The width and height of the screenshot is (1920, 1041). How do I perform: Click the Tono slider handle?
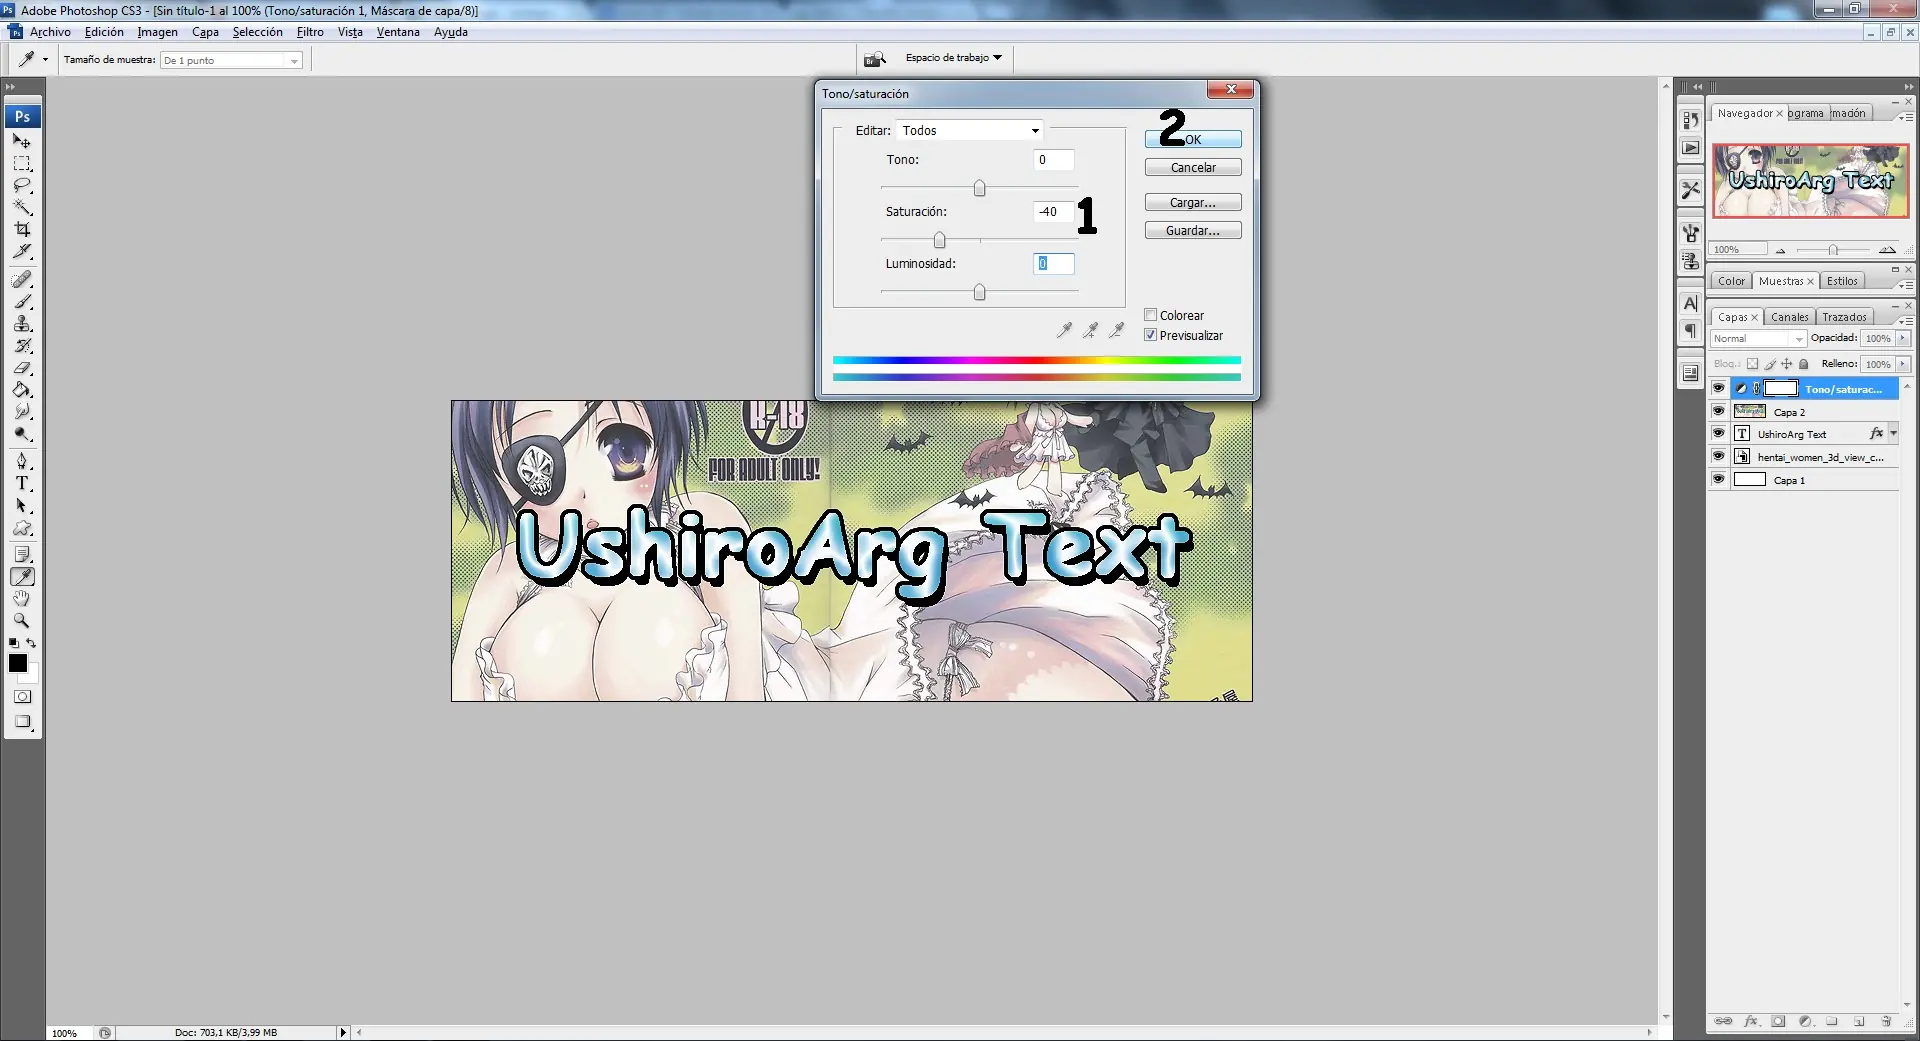pyautogui.click(x=979, y=188)
